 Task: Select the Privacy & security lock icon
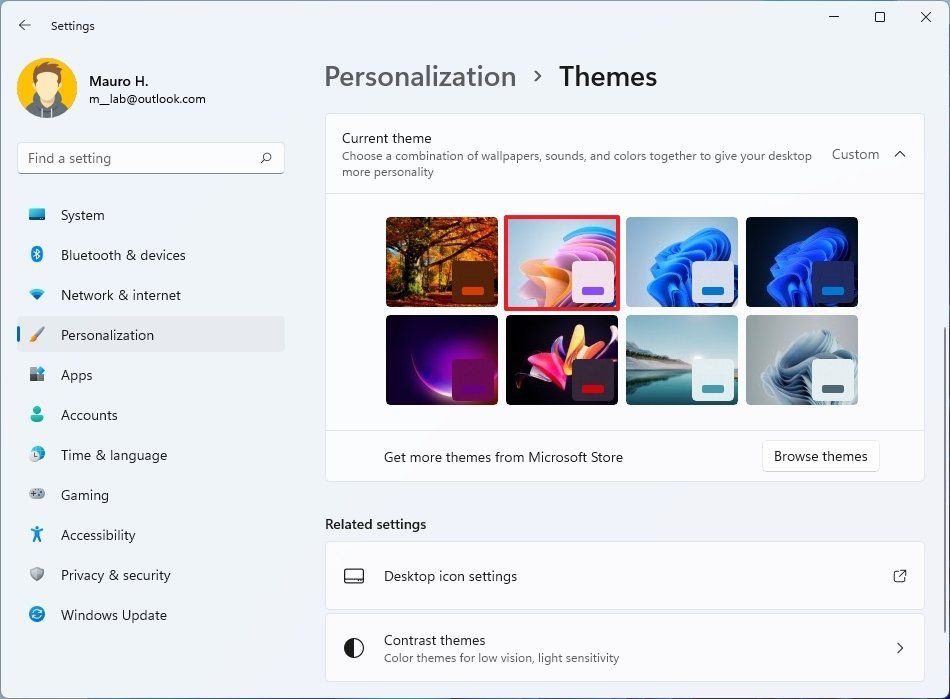coord(37,575)
